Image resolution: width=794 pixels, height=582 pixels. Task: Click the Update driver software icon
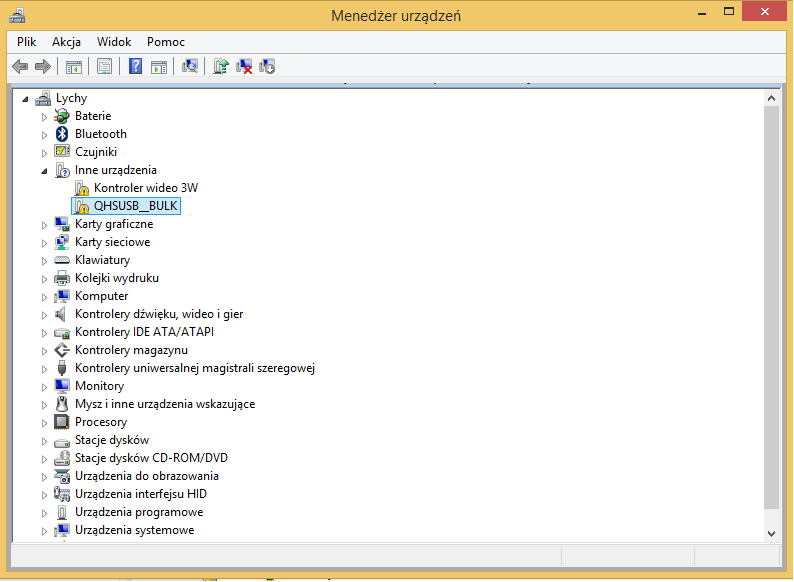(221, 67)
